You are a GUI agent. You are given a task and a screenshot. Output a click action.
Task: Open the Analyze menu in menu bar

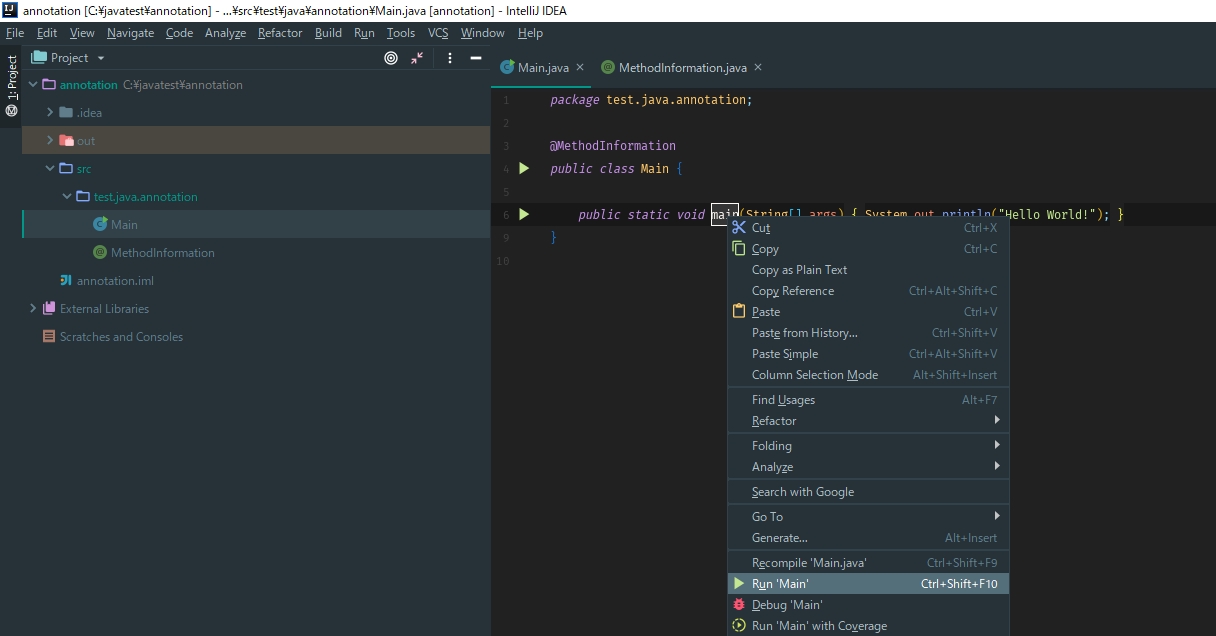click(225, 33)
